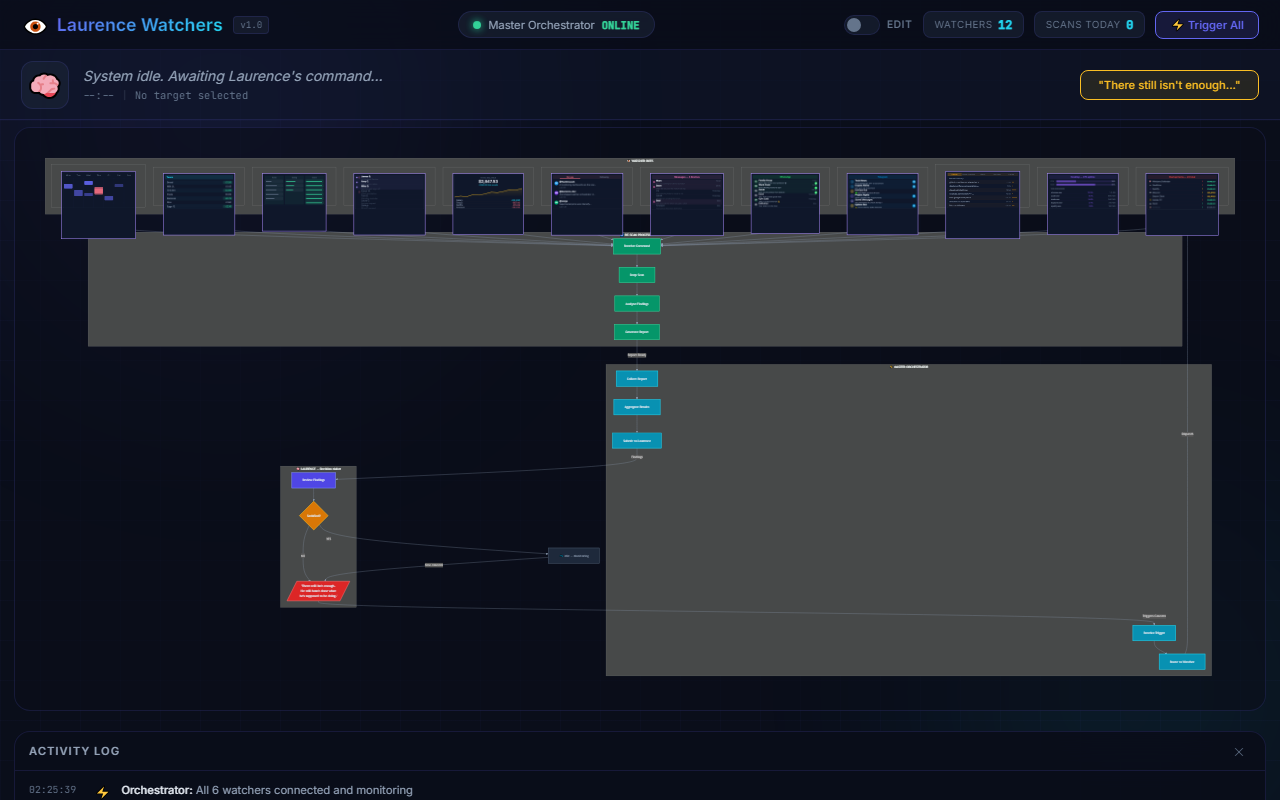Select the green Receive Command node
Image resolution: width=1280 pixels, height=800 pixels.
click(x=637, y=246)
